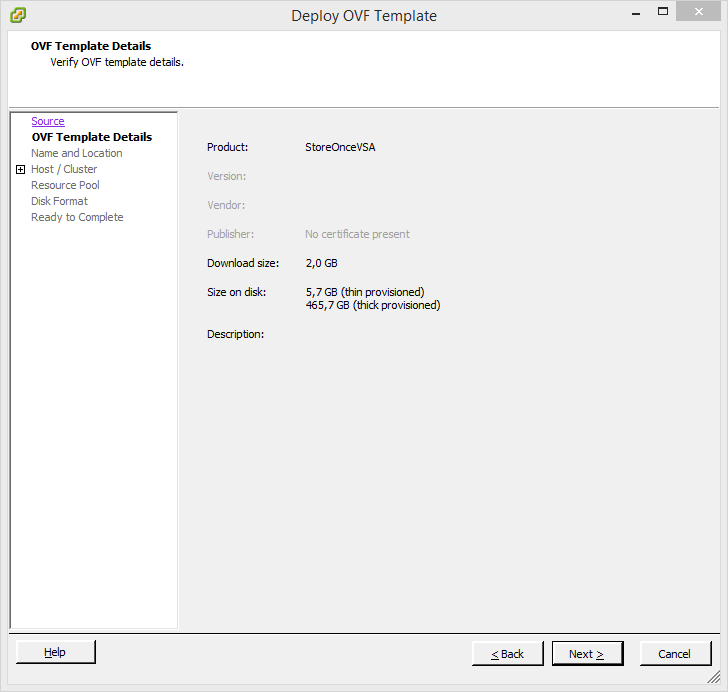Go back to the Source step
The width and height of the screenshot is (728, 692).
coord(48,121)
